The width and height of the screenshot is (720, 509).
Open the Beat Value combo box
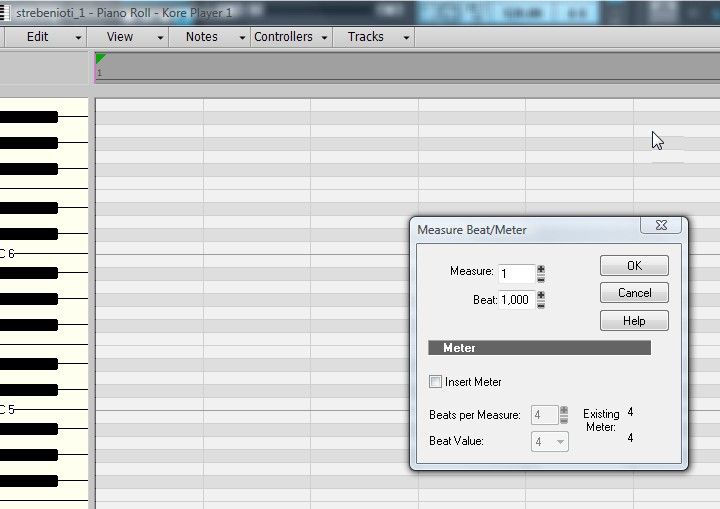[x=550, y=441]
